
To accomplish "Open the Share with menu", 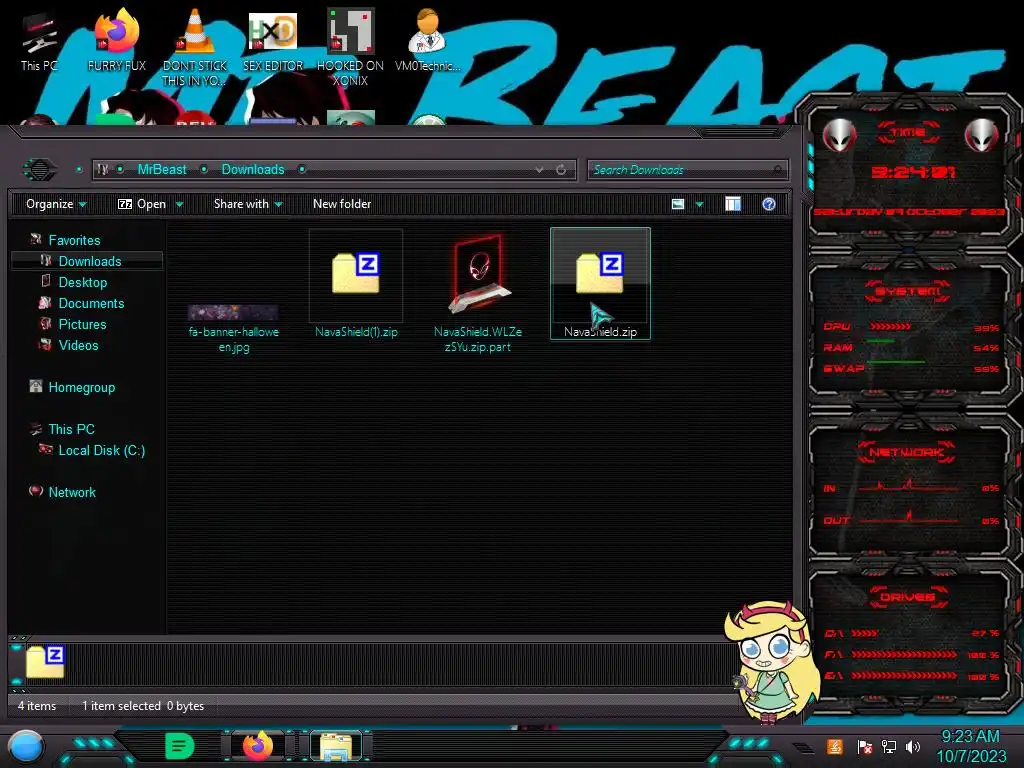I will [248, 204].
